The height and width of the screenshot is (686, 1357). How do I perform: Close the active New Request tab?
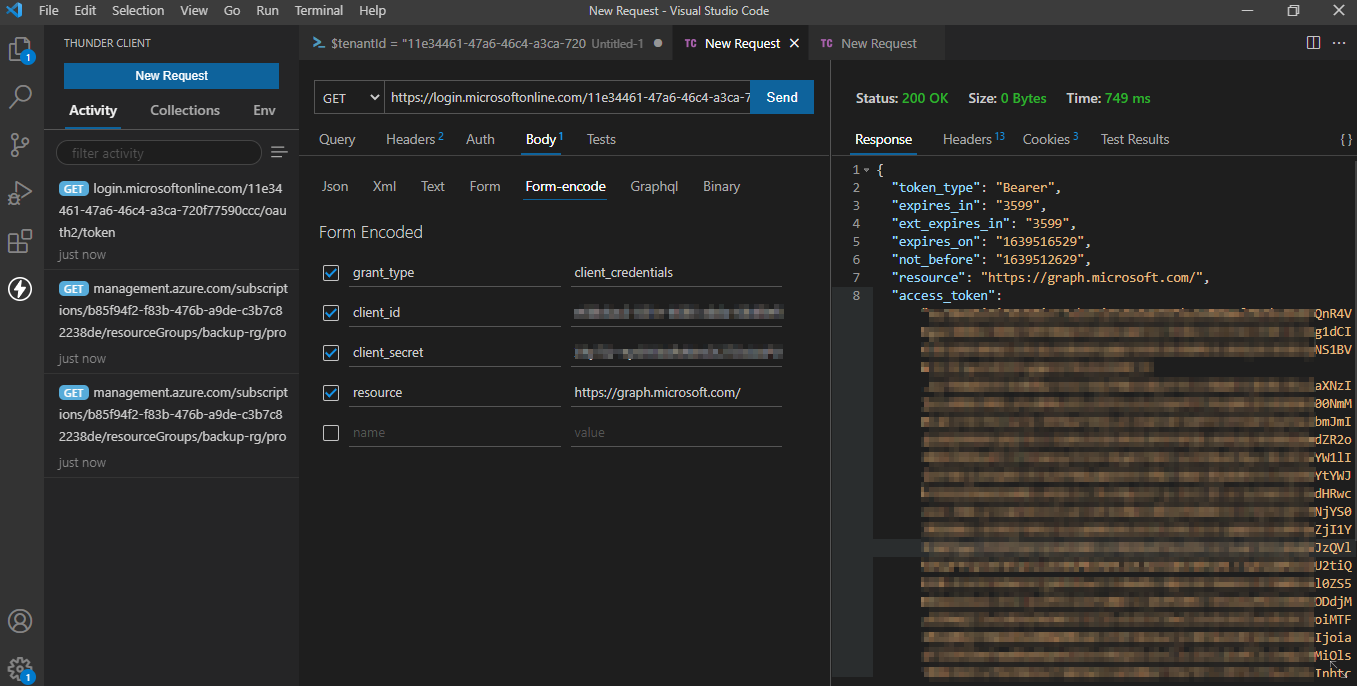[x=794, y=43]
